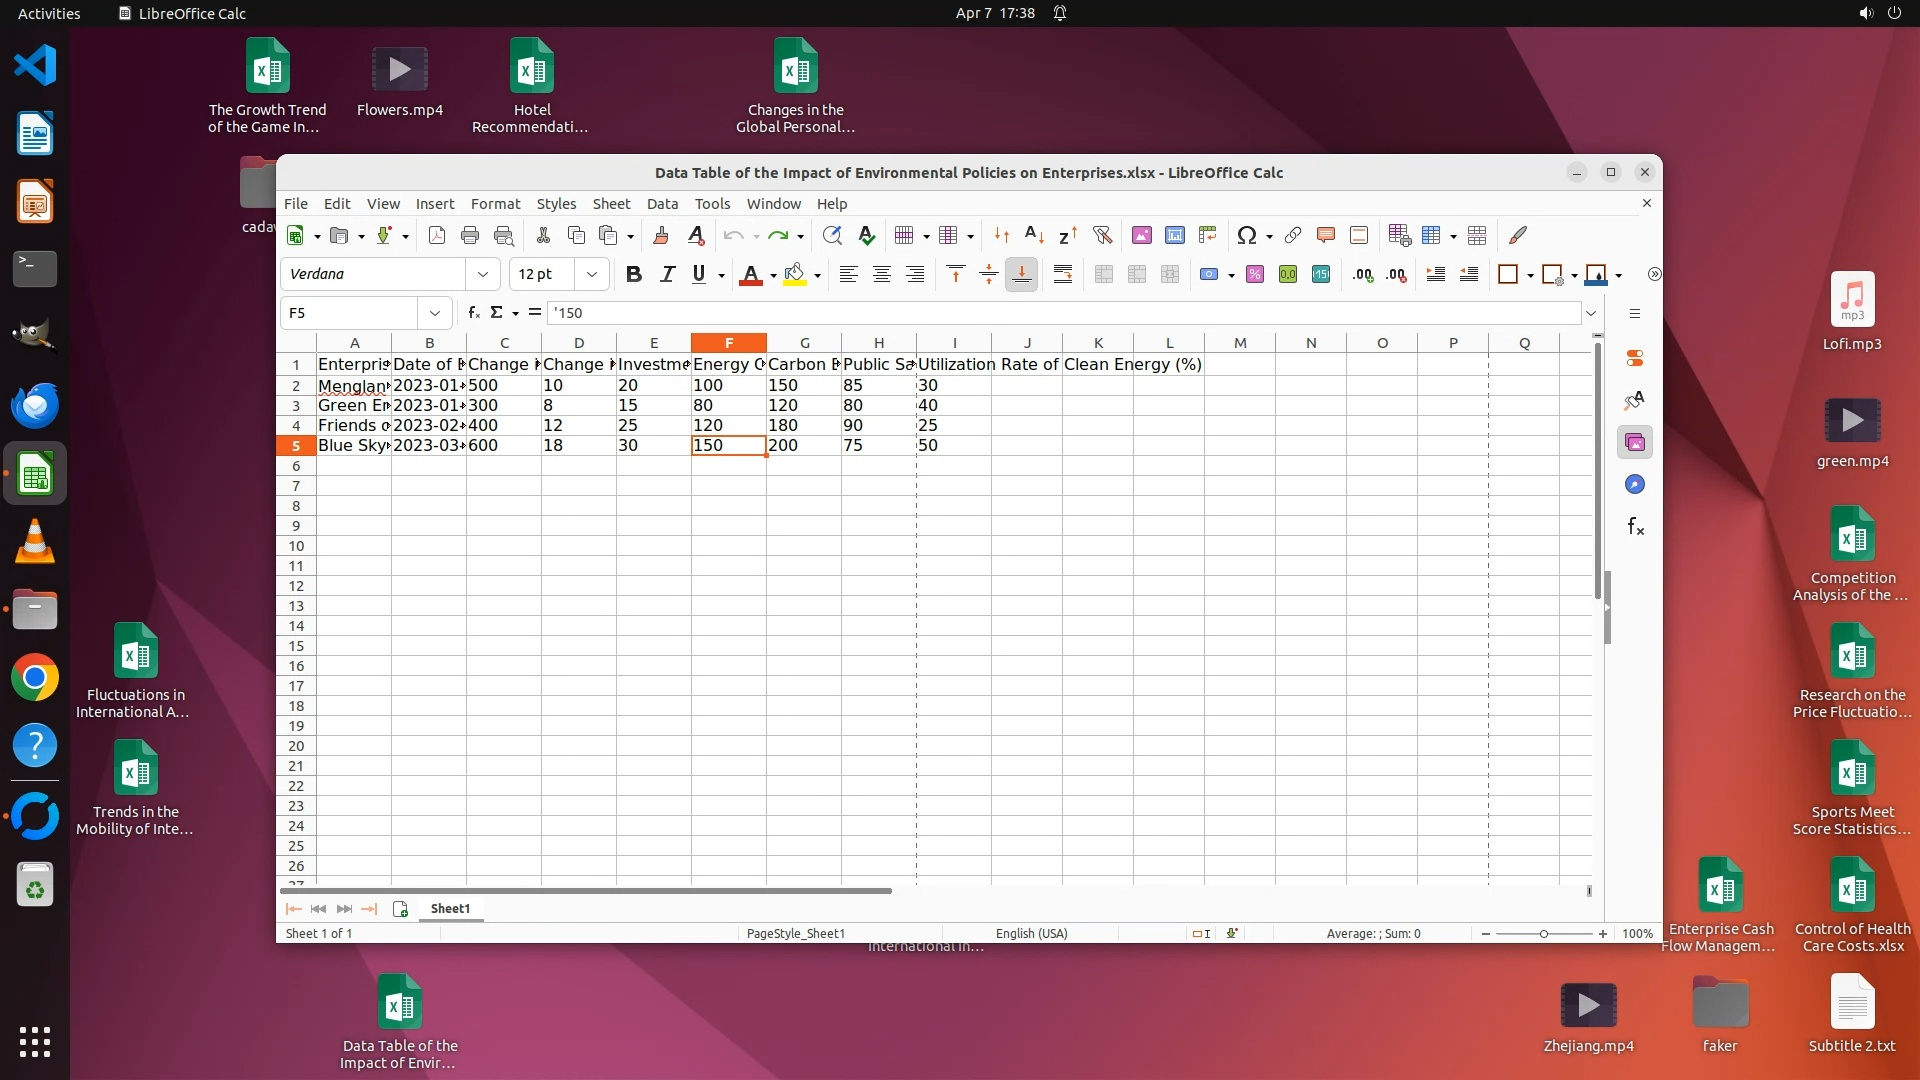Toggle bold formatting
This screenshot has width=1920, height=1080.
(x=633, y=275)
